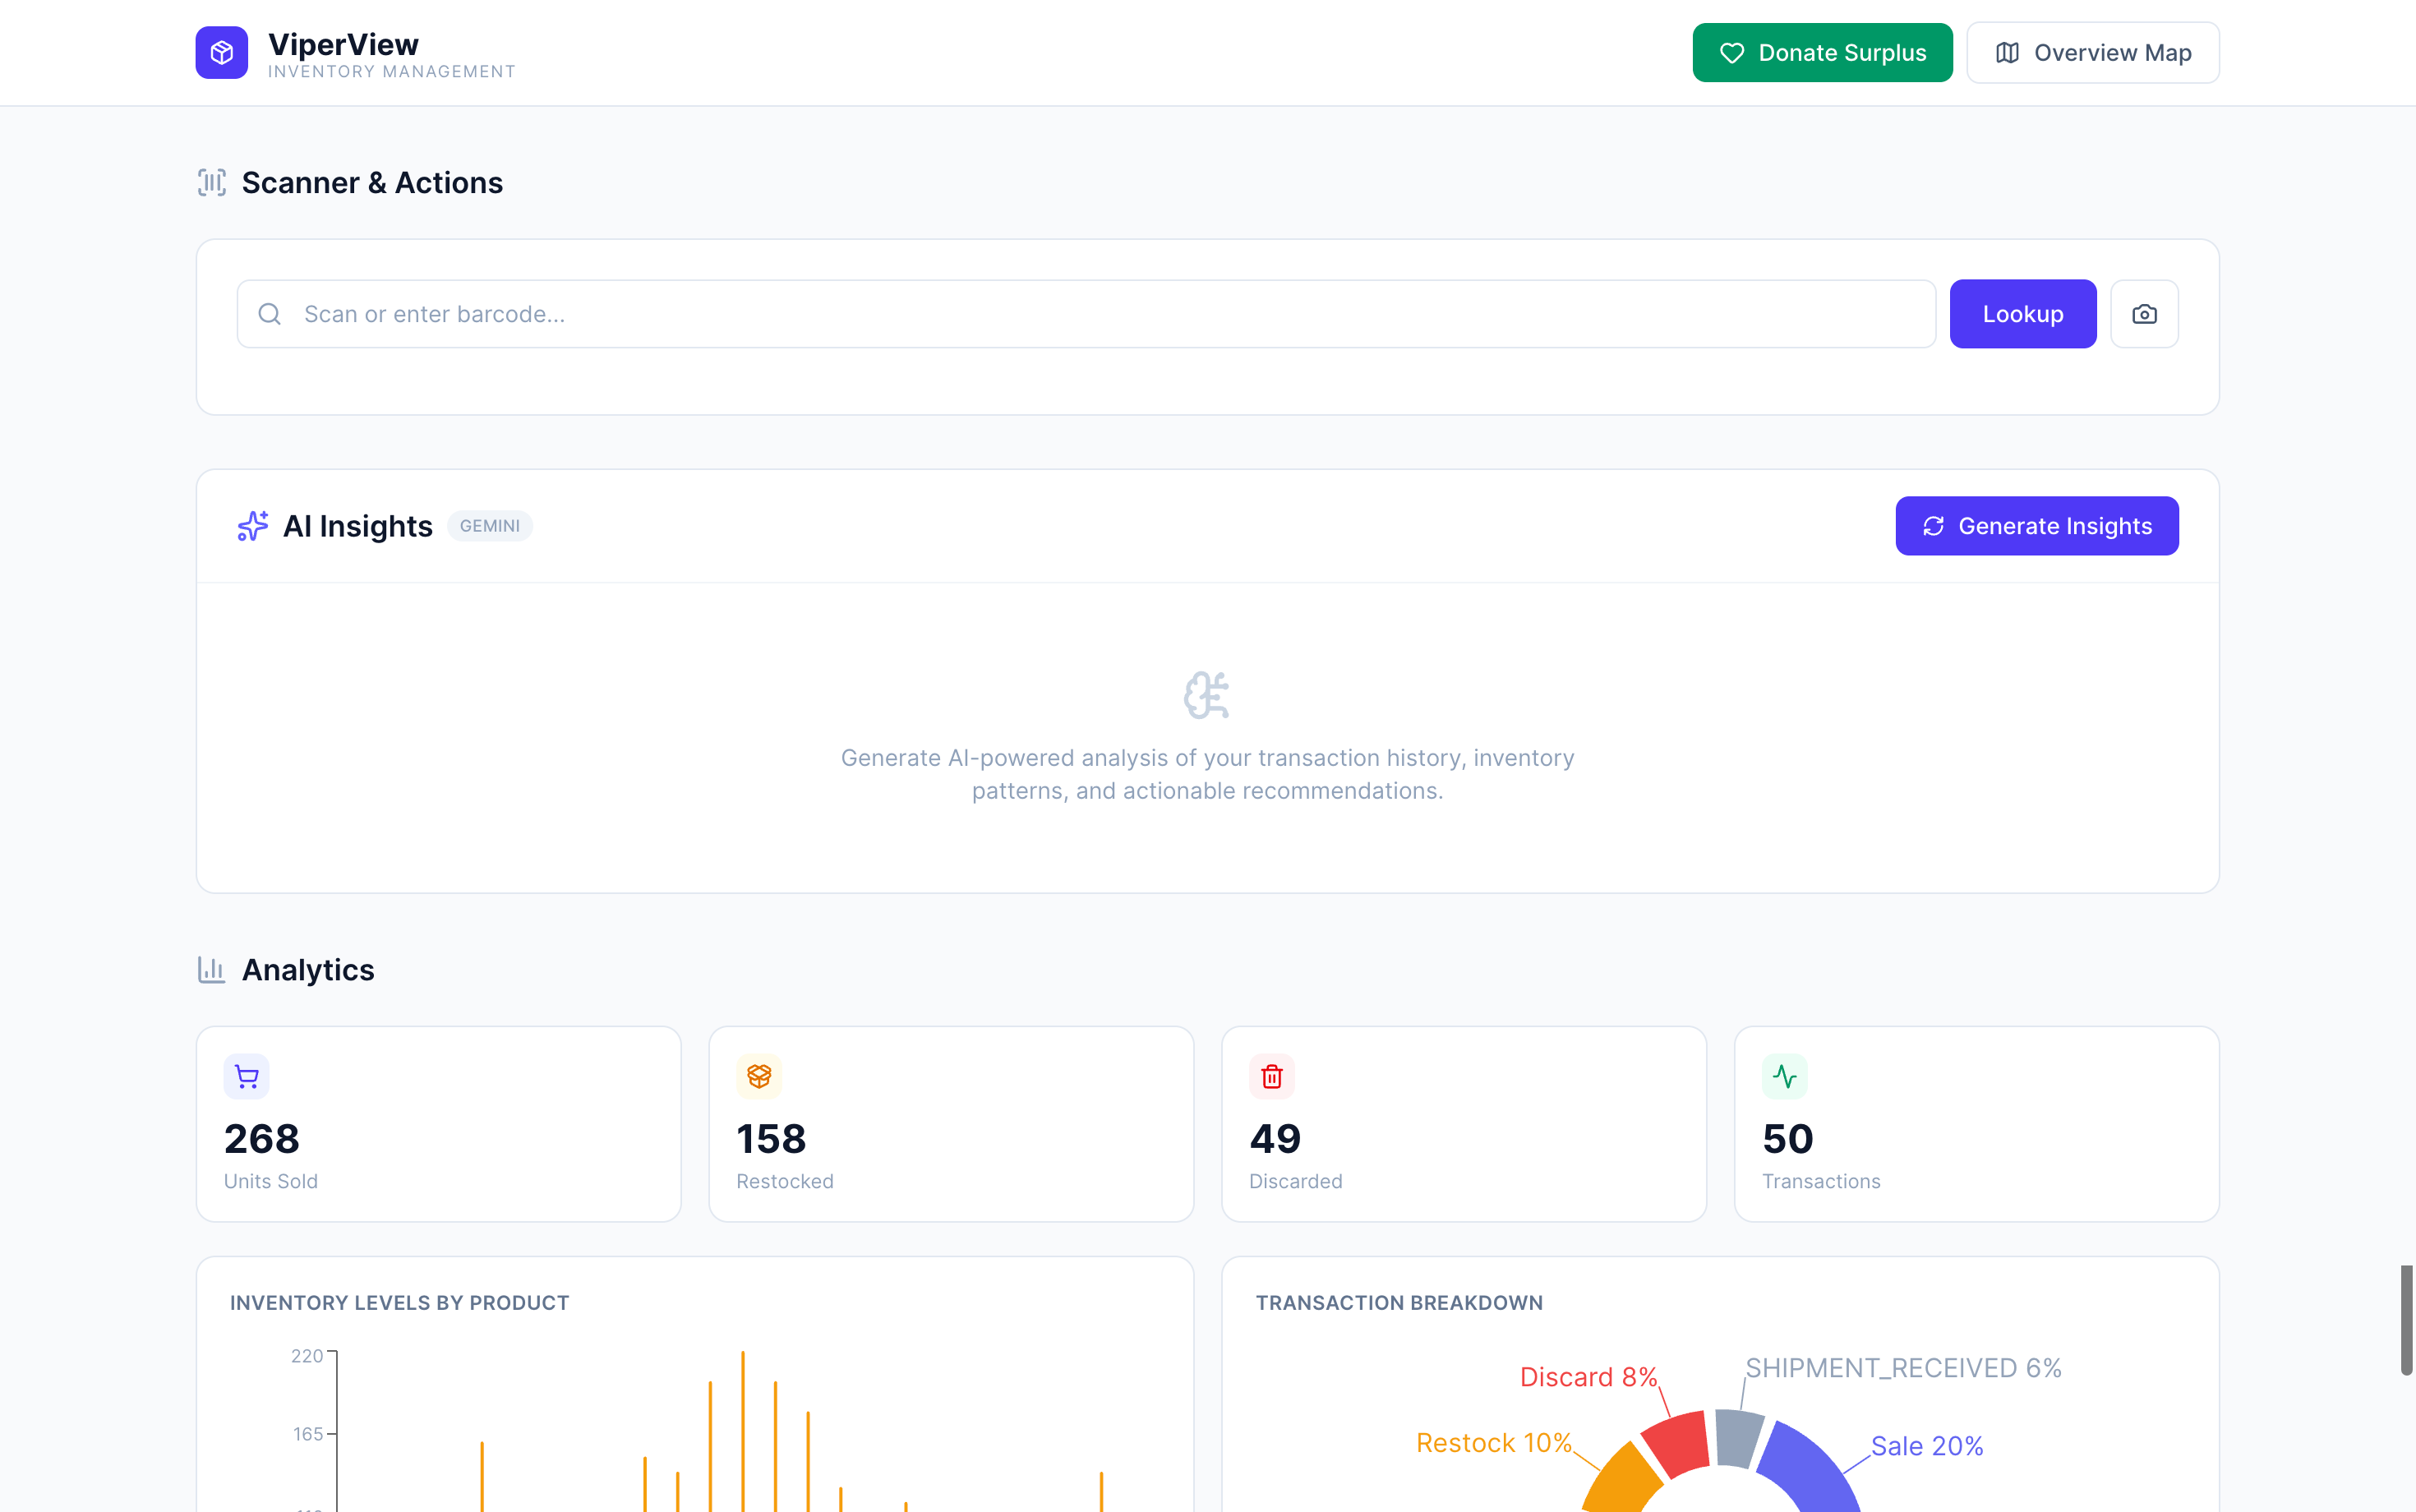Screen dimensions: 2416x1512
Task: Click the Analytics bar chart icon
Action: coord(211,969)
